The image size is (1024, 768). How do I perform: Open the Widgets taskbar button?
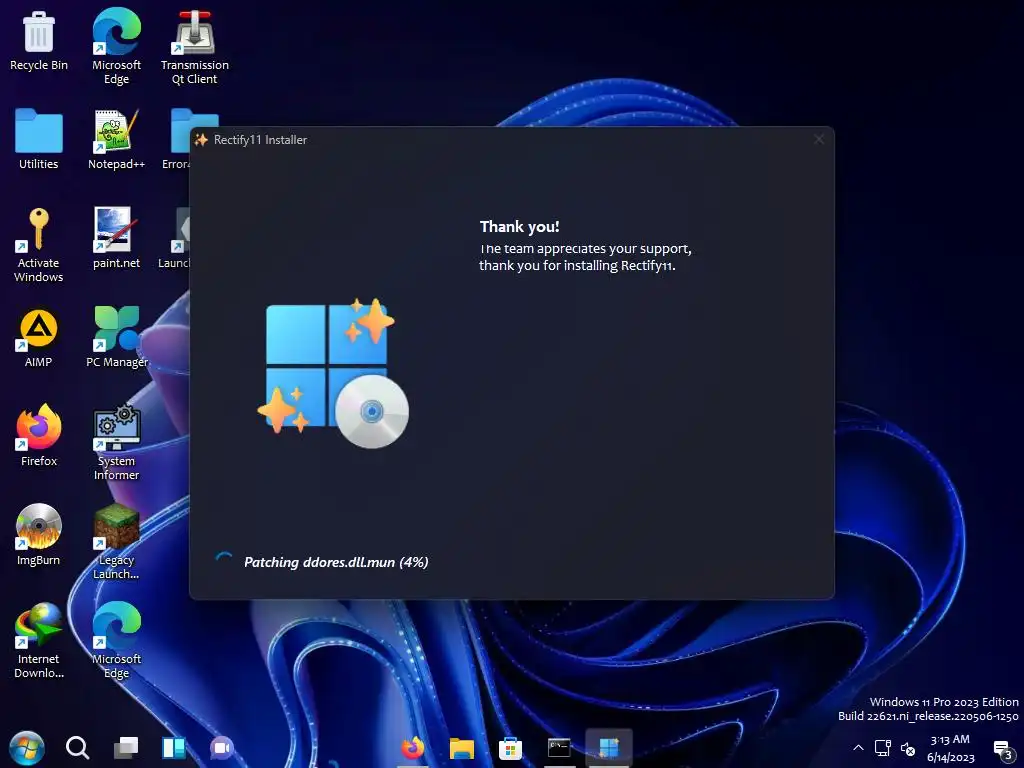pos(174,748)
